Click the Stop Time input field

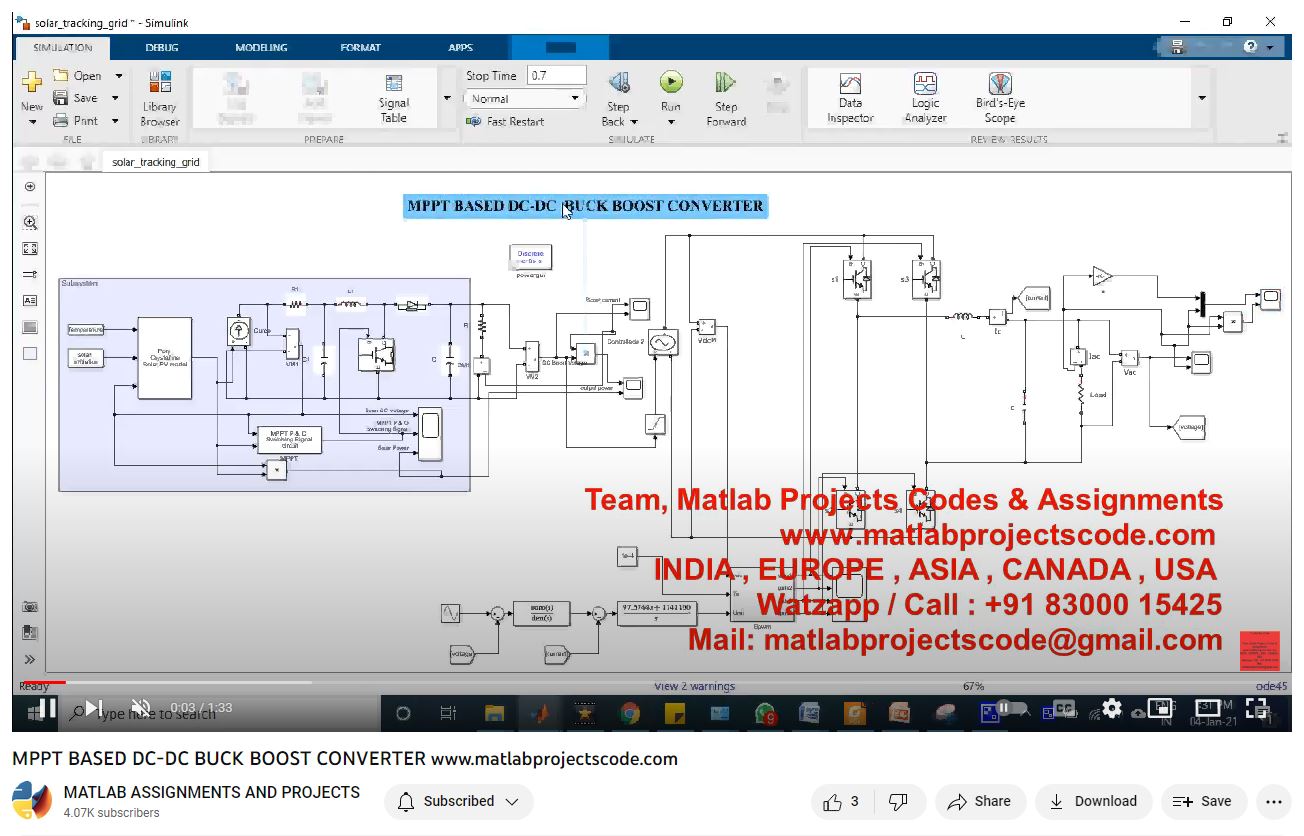pyautogui.click(x=556, y=76)
